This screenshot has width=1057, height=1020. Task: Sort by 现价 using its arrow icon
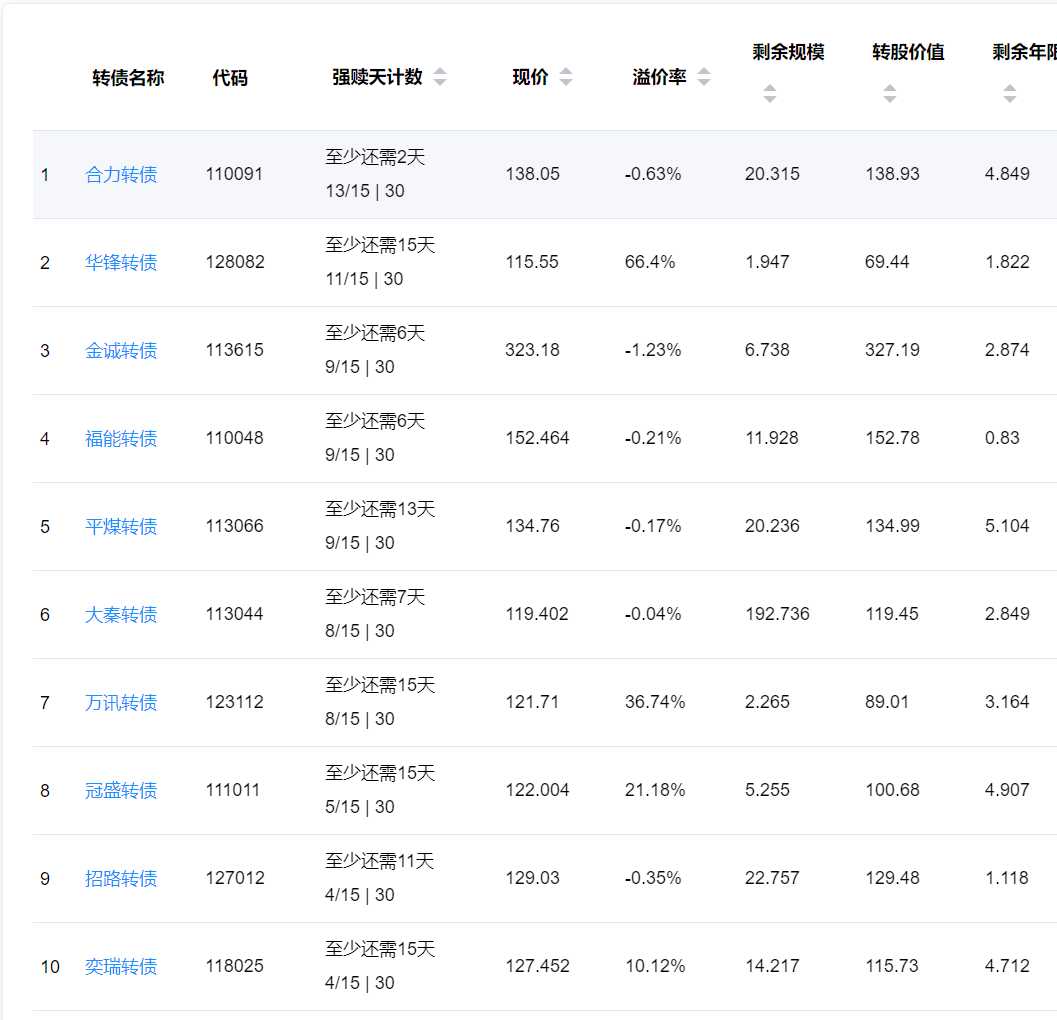point(566,78)
